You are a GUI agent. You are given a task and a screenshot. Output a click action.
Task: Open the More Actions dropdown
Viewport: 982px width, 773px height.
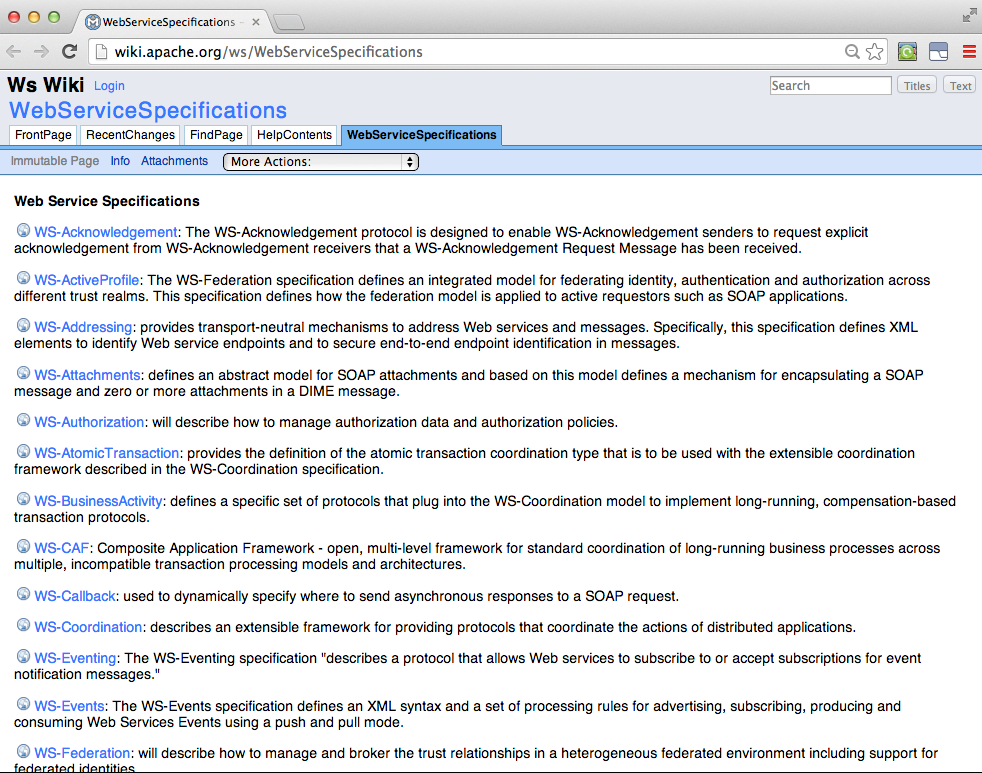[x=321, y=162]
